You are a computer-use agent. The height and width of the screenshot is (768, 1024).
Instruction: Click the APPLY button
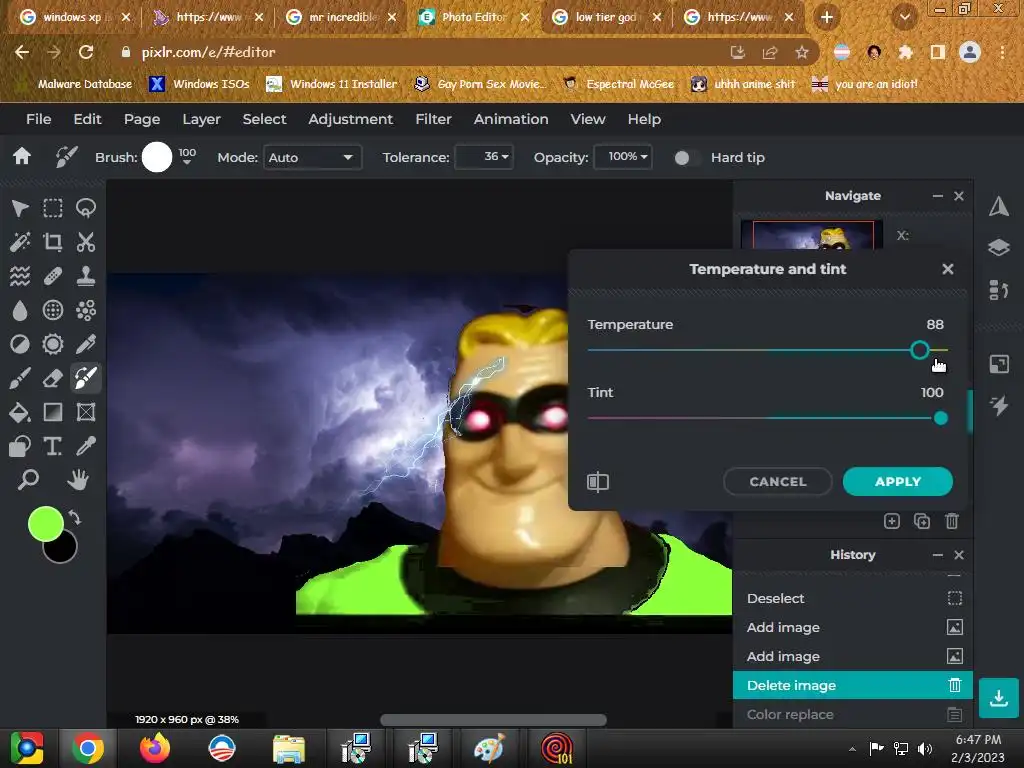[x=898, y=481]
